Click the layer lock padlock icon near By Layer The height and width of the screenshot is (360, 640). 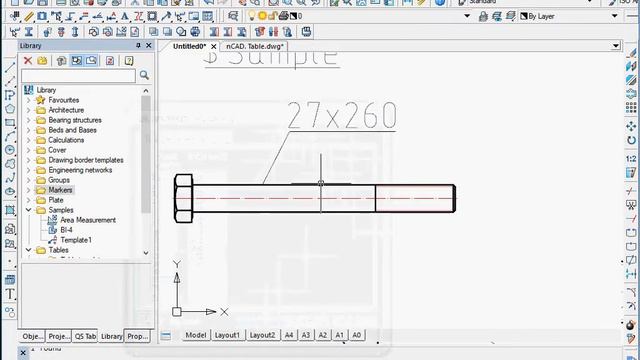click(483, 16)
